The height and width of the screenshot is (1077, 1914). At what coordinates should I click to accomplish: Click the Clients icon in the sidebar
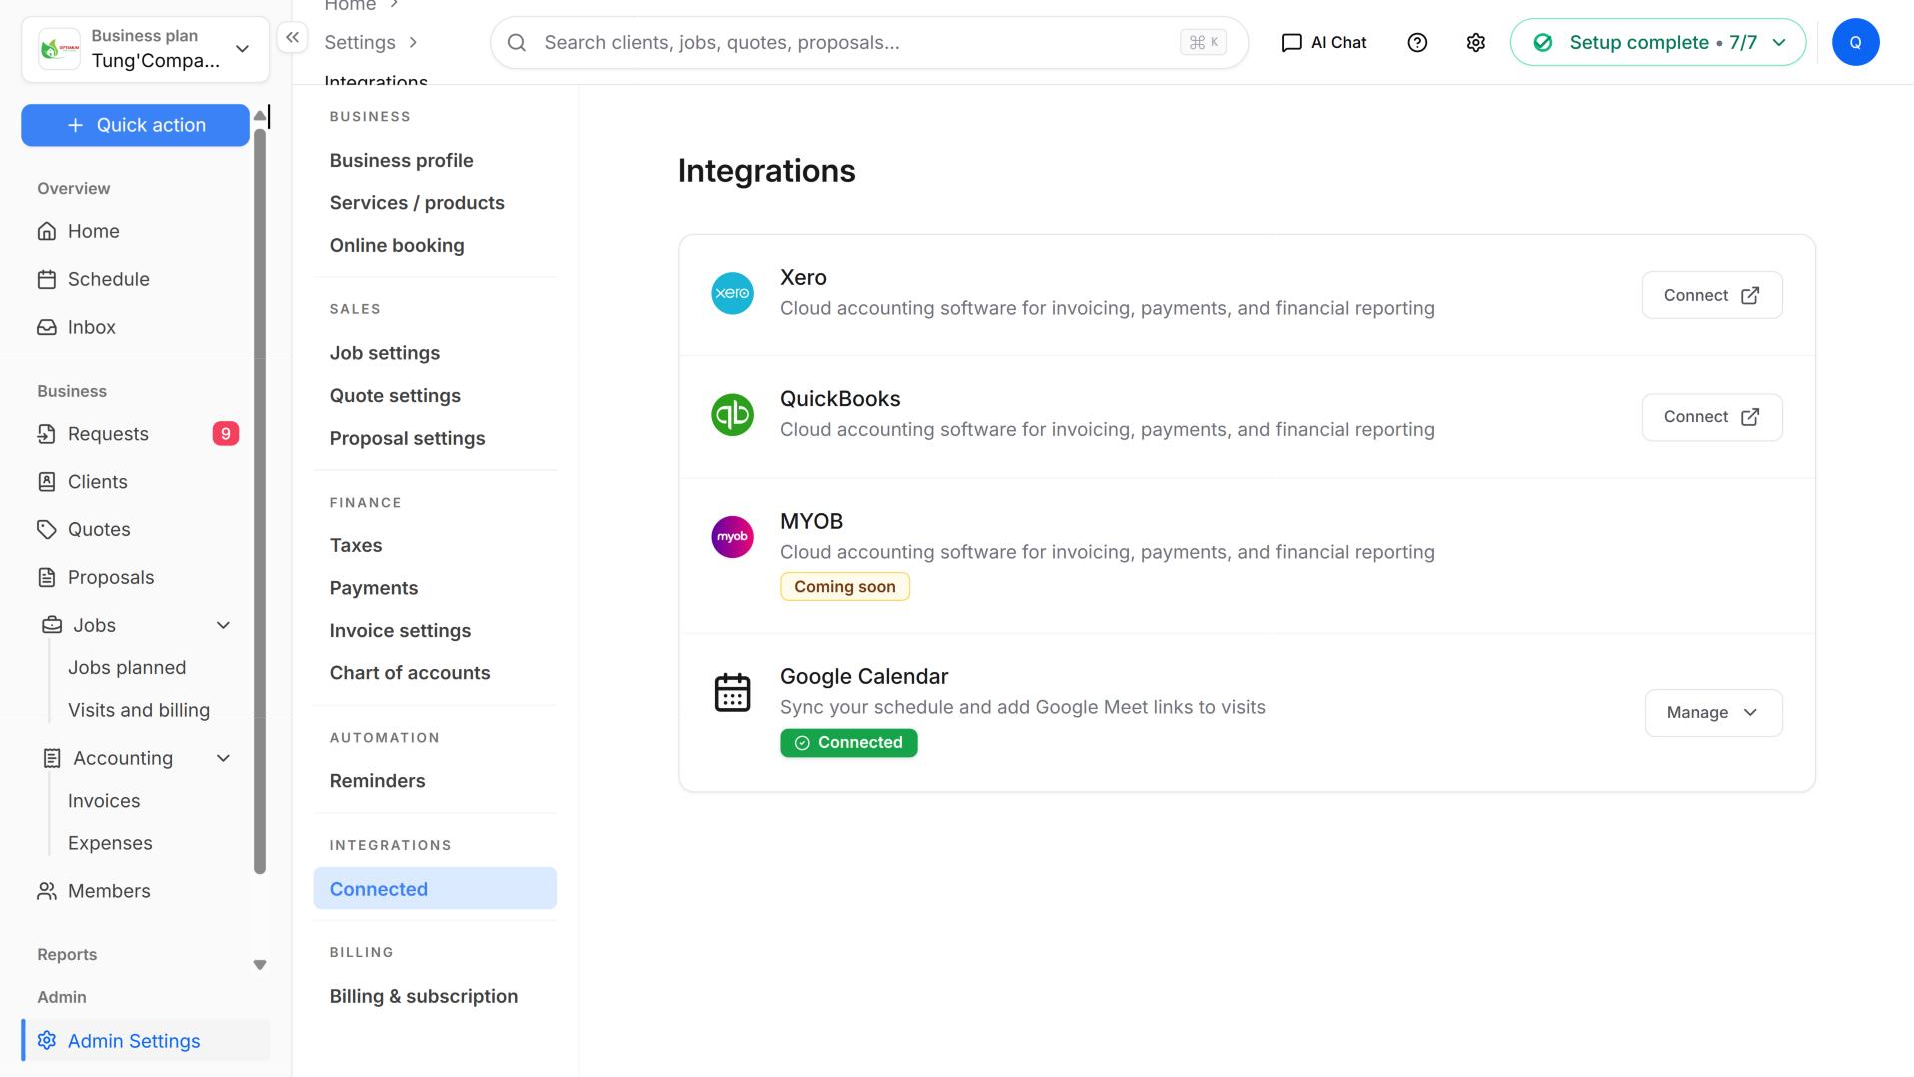pyautogui.click(x=47, y=482)
